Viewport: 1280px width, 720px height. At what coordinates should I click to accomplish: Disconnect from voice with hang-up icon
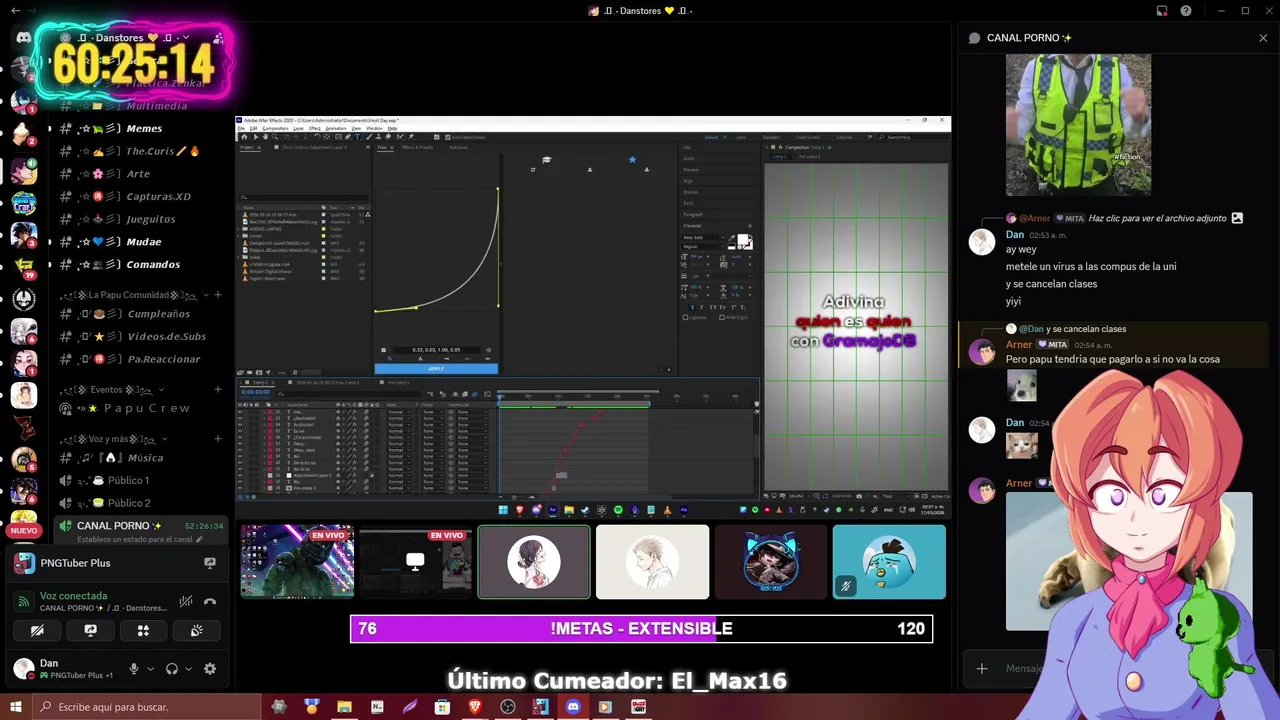(210, 602)
